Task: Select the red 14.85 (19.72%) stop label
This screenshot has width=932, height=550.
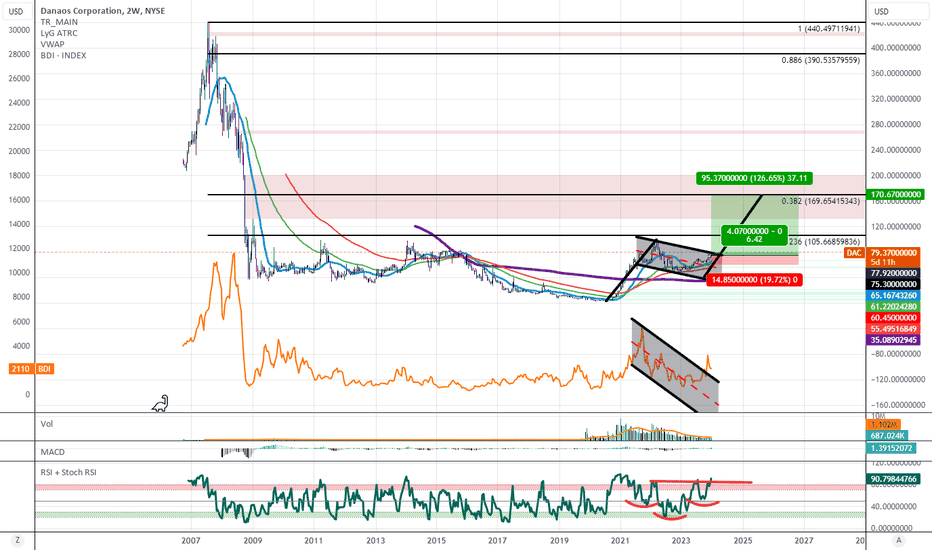Action: pyautogui.click(x=754, y=279)
